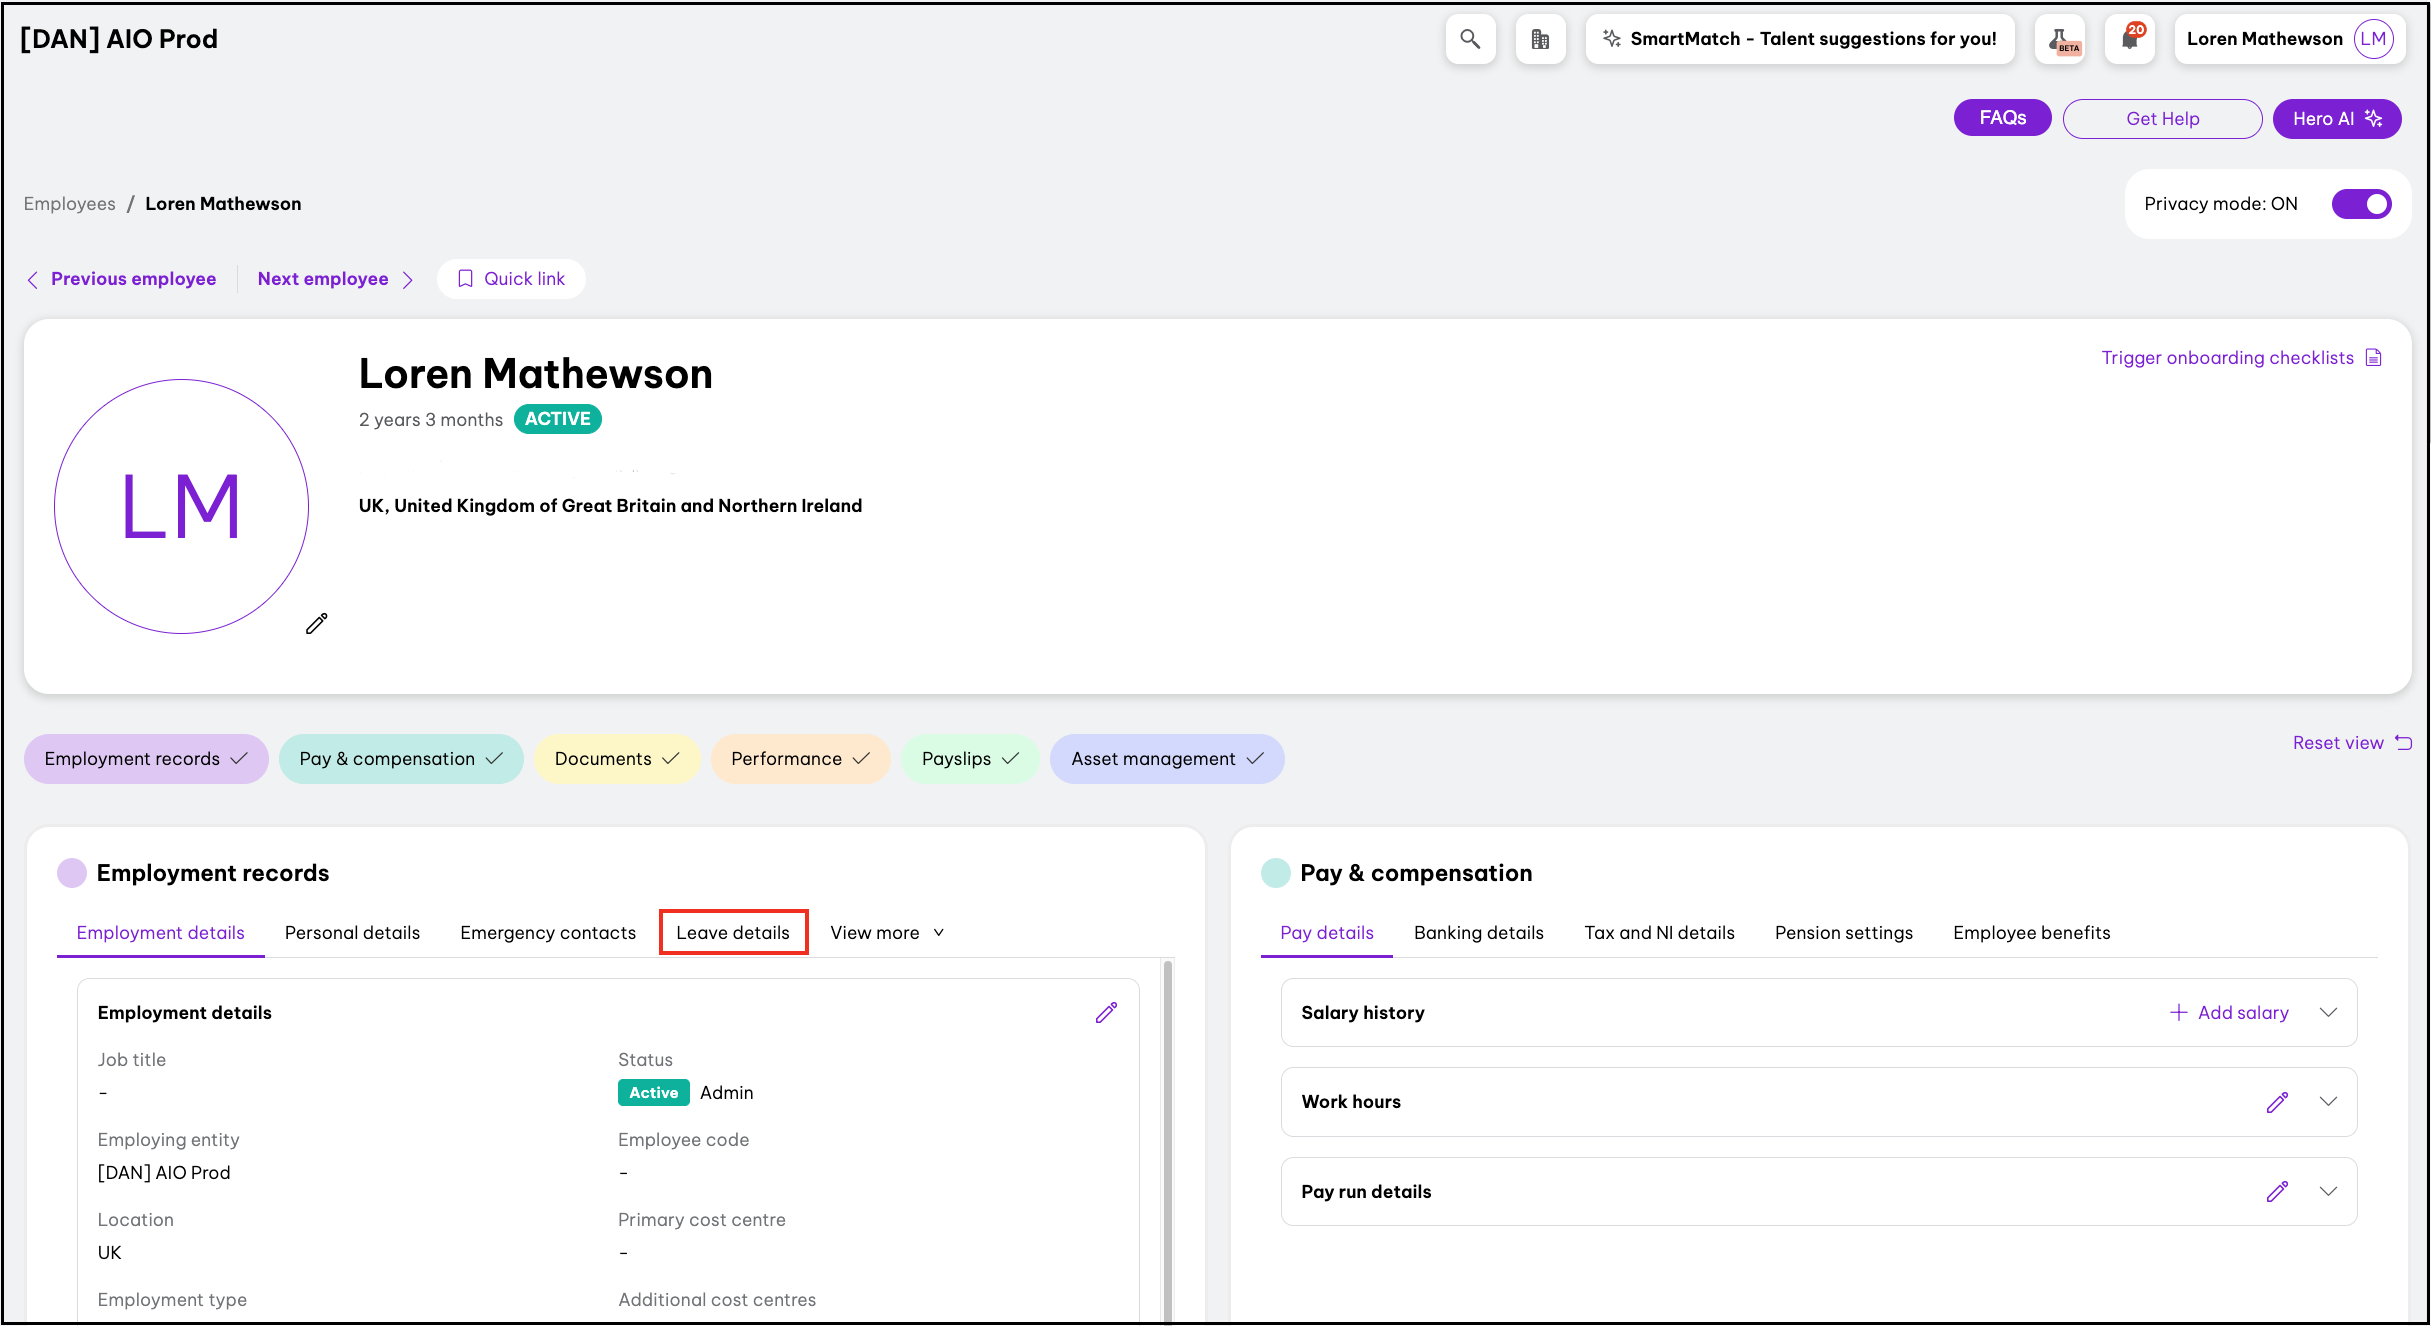The width and height of the screenshot is (2431, 1326).
Task: Edit Pay run details pencil icon
Action: click(2277, 1192)
